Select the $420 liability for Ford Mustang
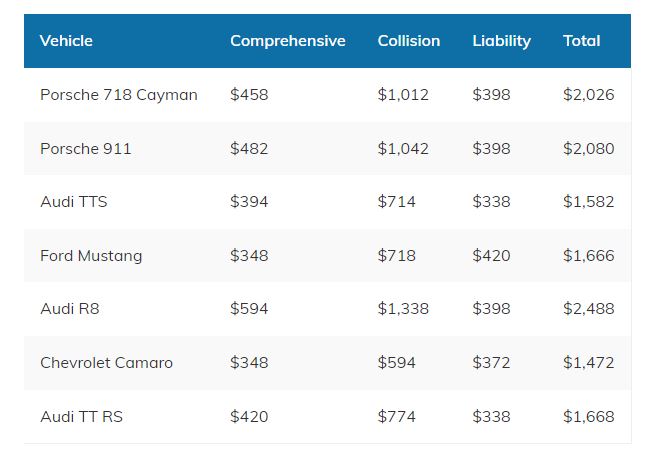Screen dimensions: 656x464 click(491, 256)
